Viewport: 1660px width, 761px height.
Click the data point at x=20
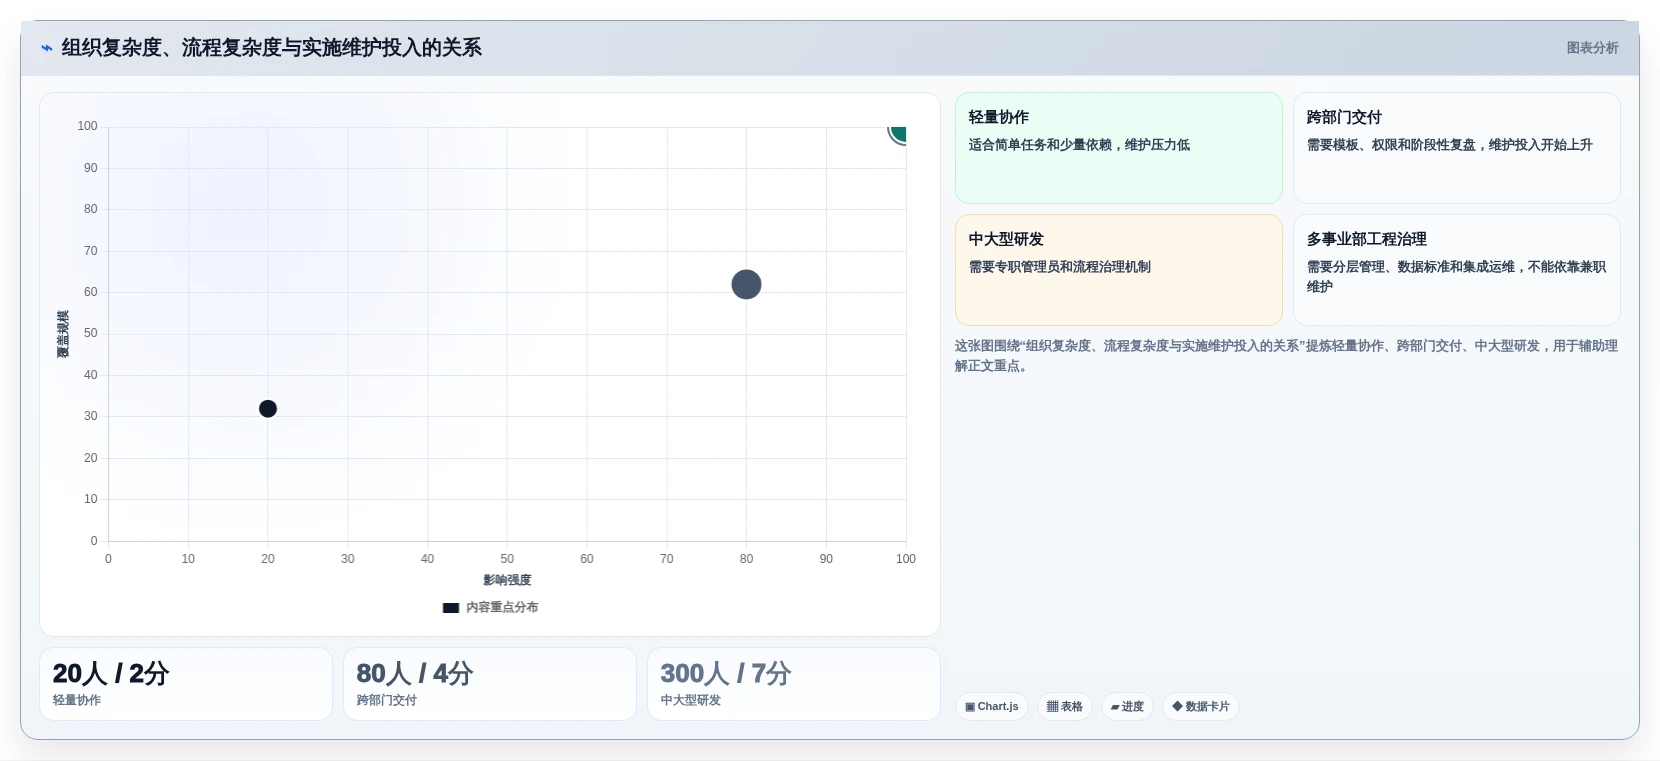[268, 409]
